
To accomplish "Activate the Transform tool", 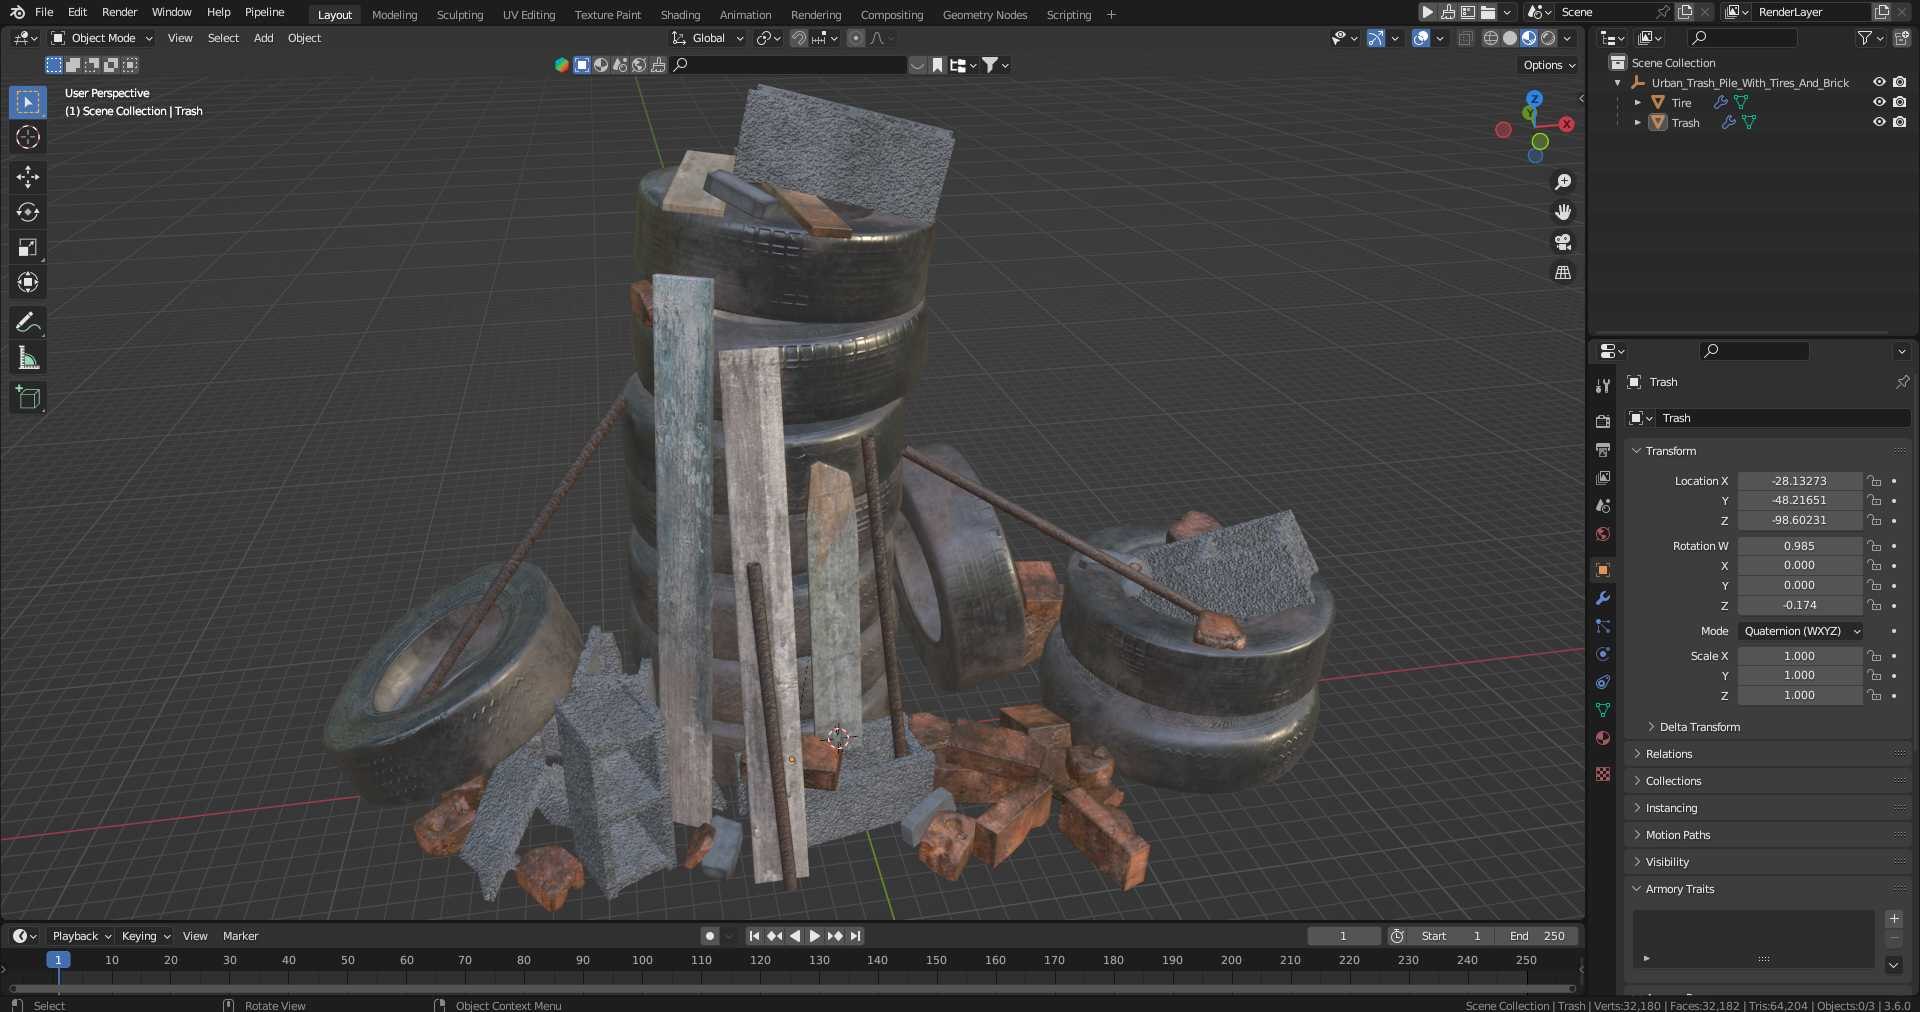I will pos(28,282).
